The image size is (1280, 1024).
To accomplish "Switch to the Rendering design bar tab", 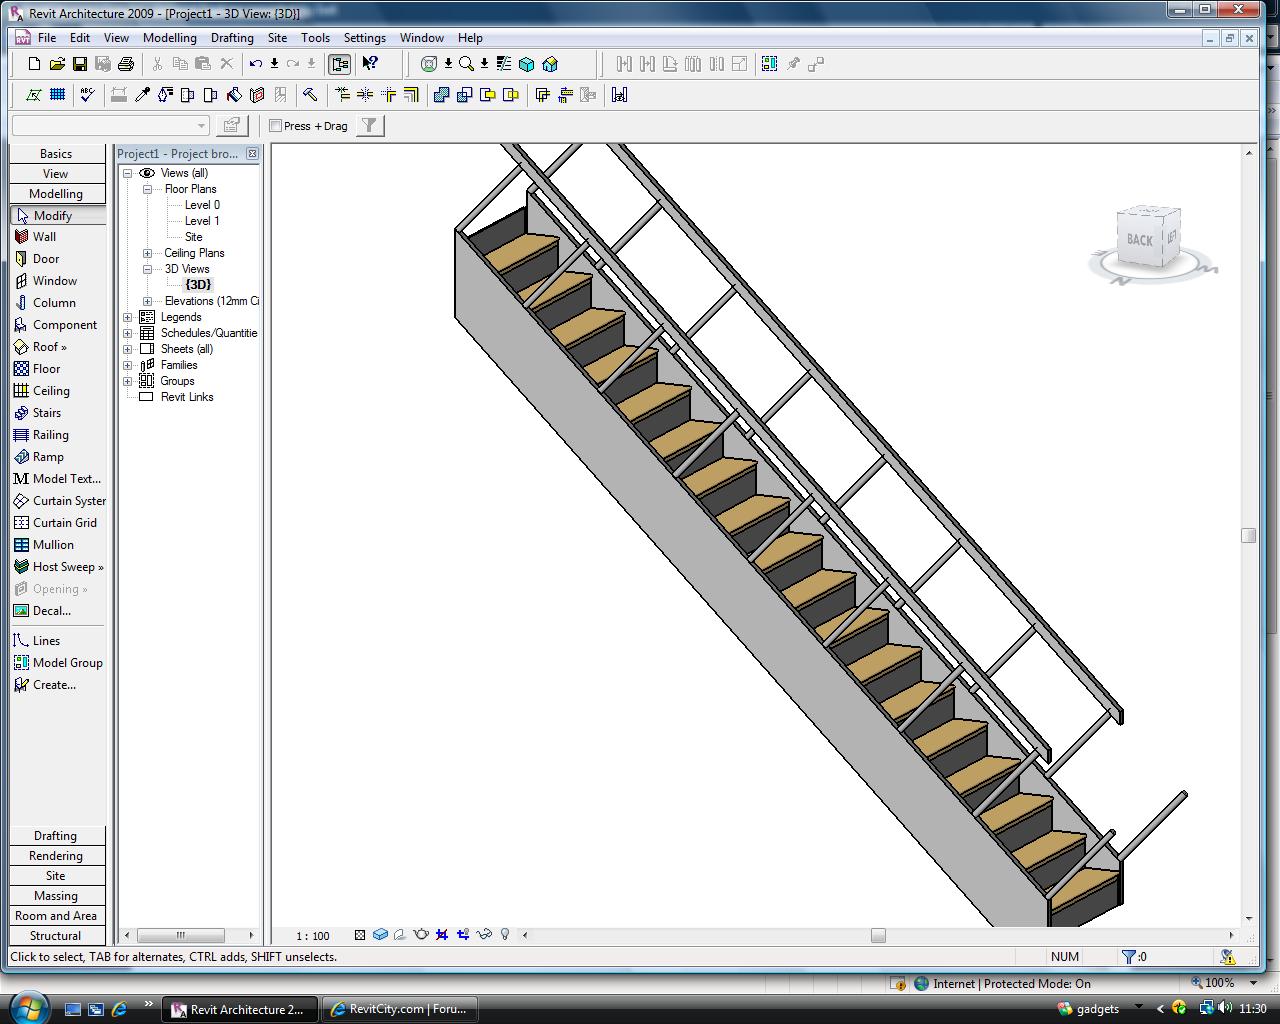I will [x=56, y=855].
